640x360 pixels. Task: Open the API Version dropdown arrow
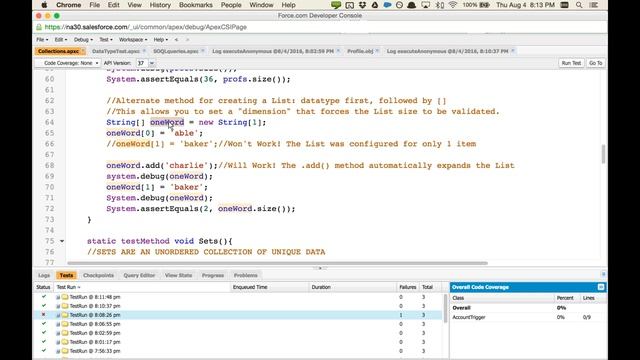152,63
